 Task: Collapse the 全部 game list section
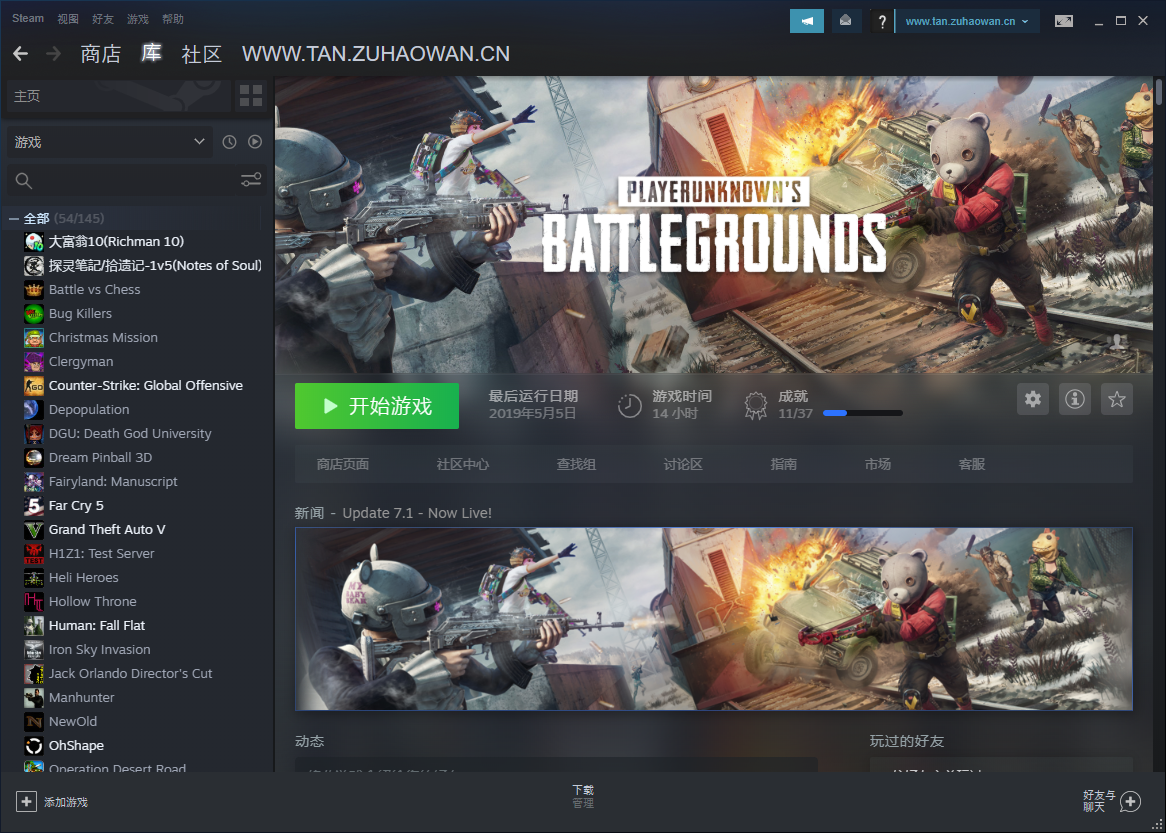(x=13, y=219)
